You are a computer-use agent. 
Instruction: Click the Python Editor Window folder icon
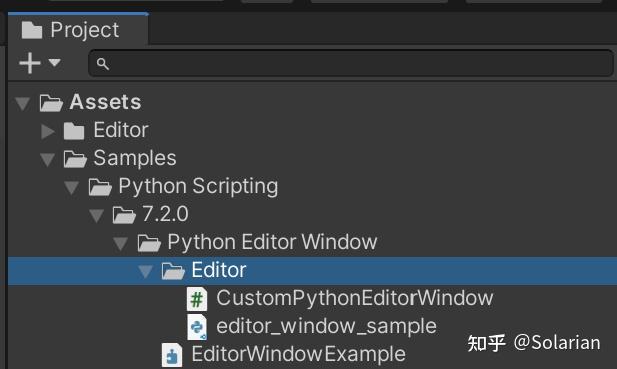tap(149, 243)
